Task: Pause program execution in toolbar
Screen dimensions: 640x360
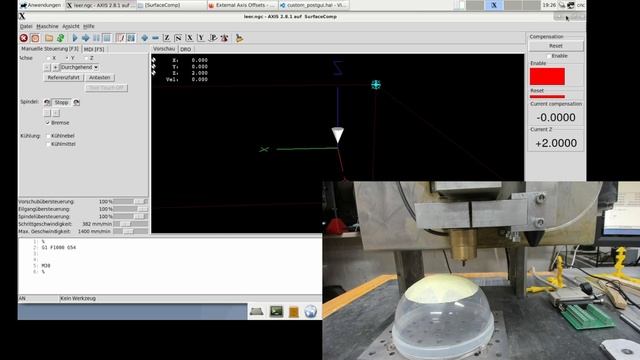Action: (96, 38)
